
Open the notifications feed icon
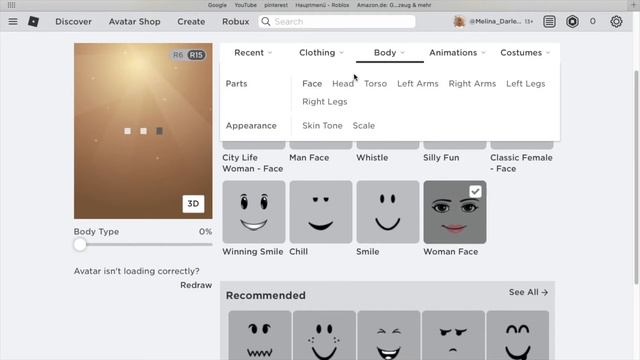click(549, 21)
